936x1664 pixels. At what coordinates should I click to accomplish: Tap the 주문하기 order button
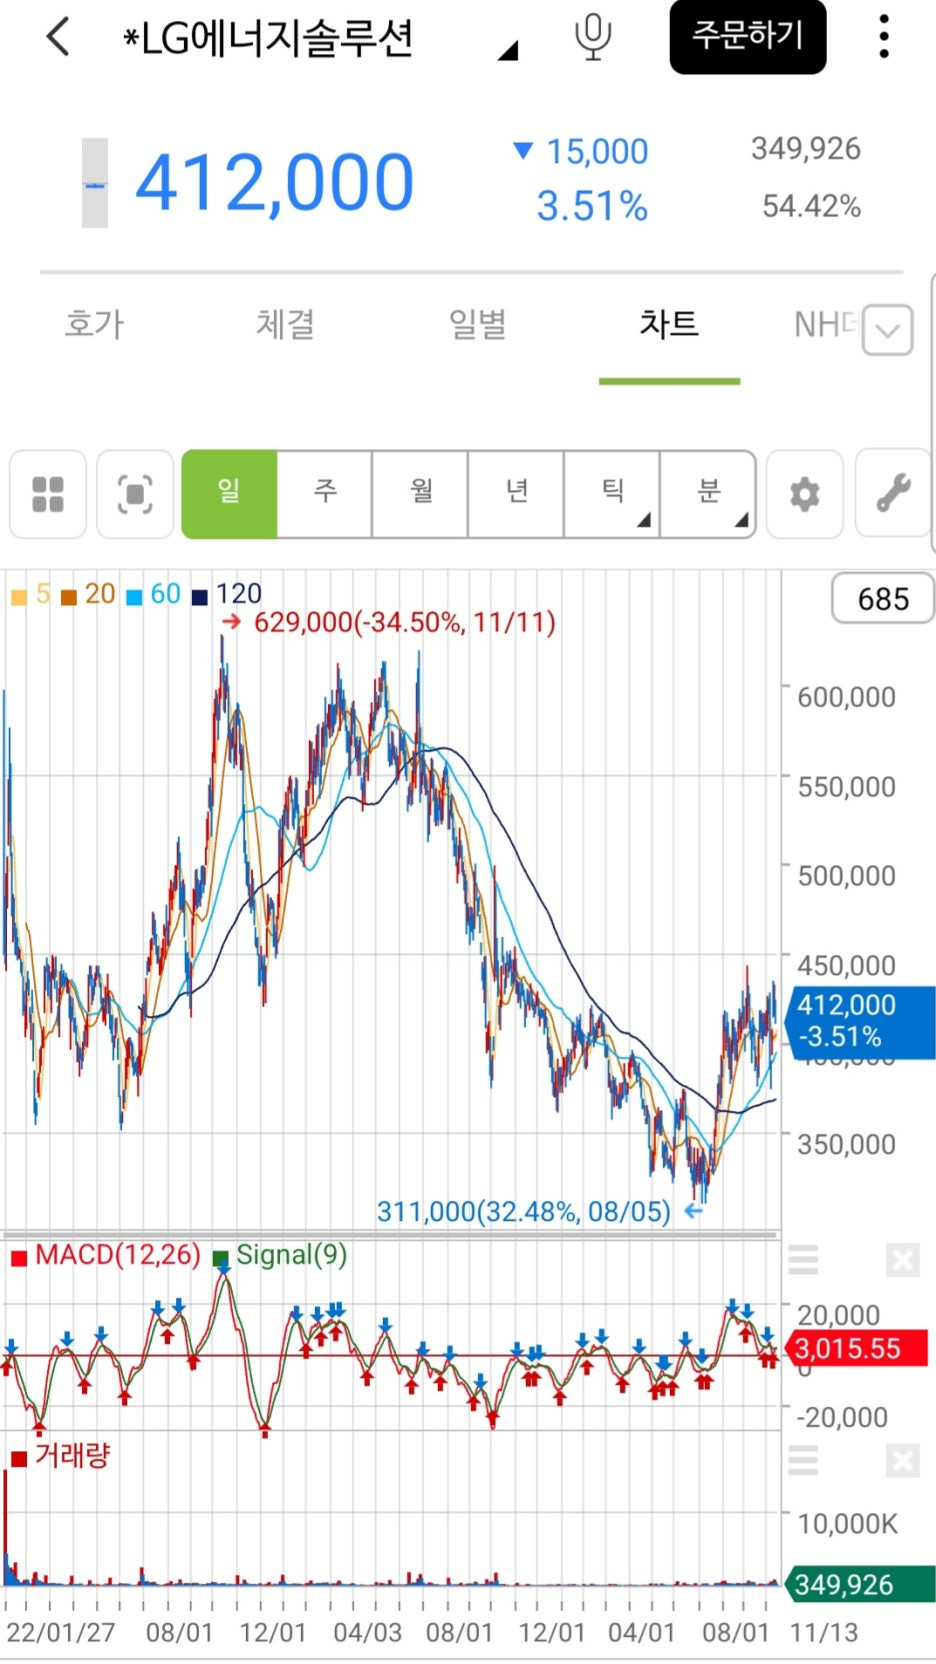click(748, 37)
